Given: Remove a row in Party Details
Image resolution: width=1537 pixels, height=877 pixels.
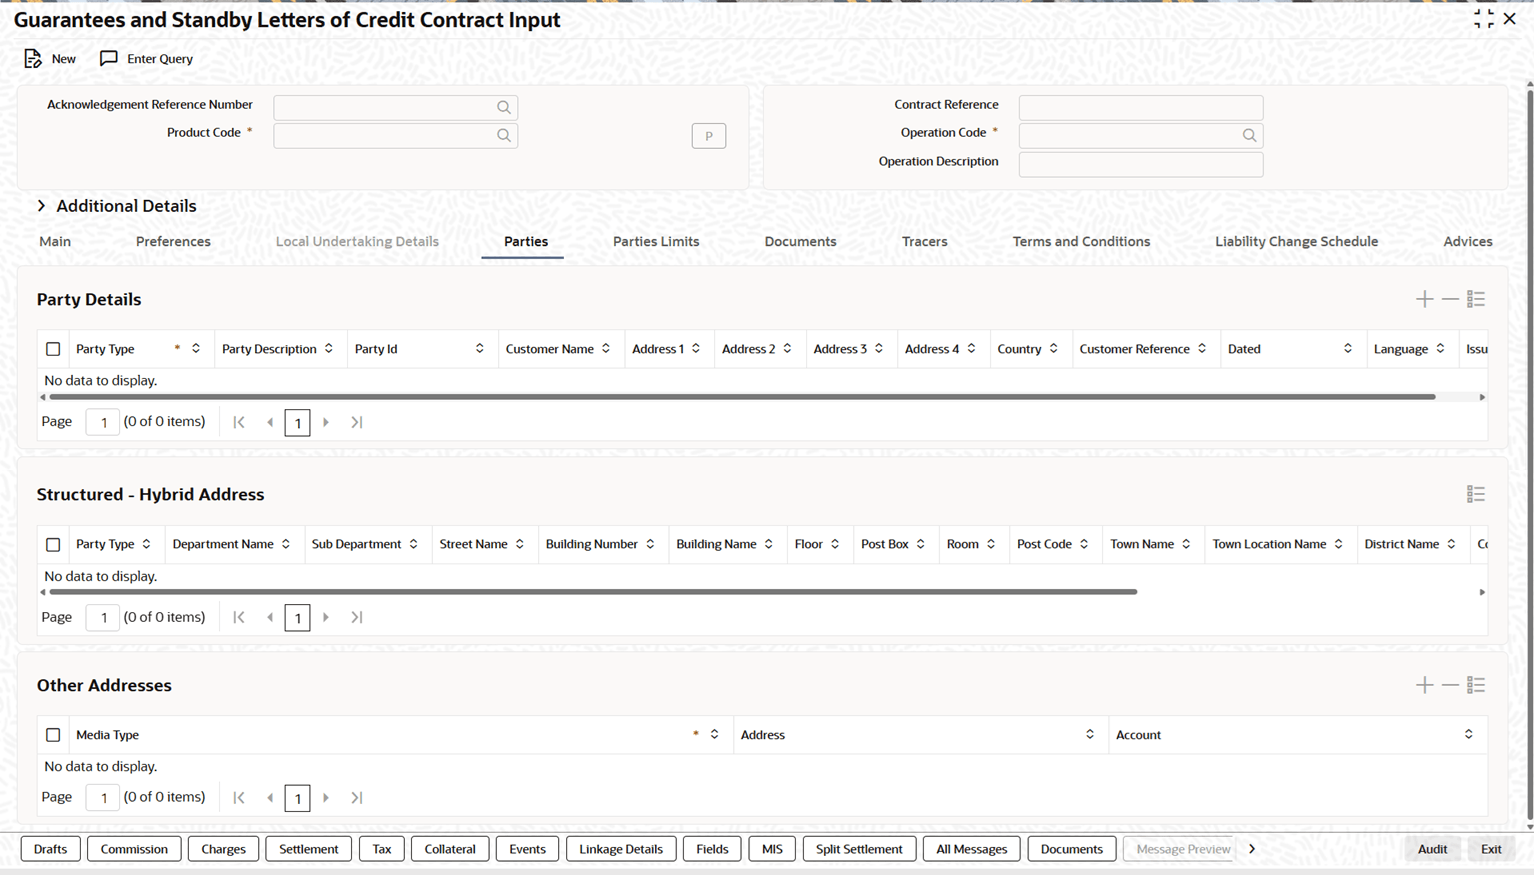Looking at the screenshot, I should [1450, 299].
